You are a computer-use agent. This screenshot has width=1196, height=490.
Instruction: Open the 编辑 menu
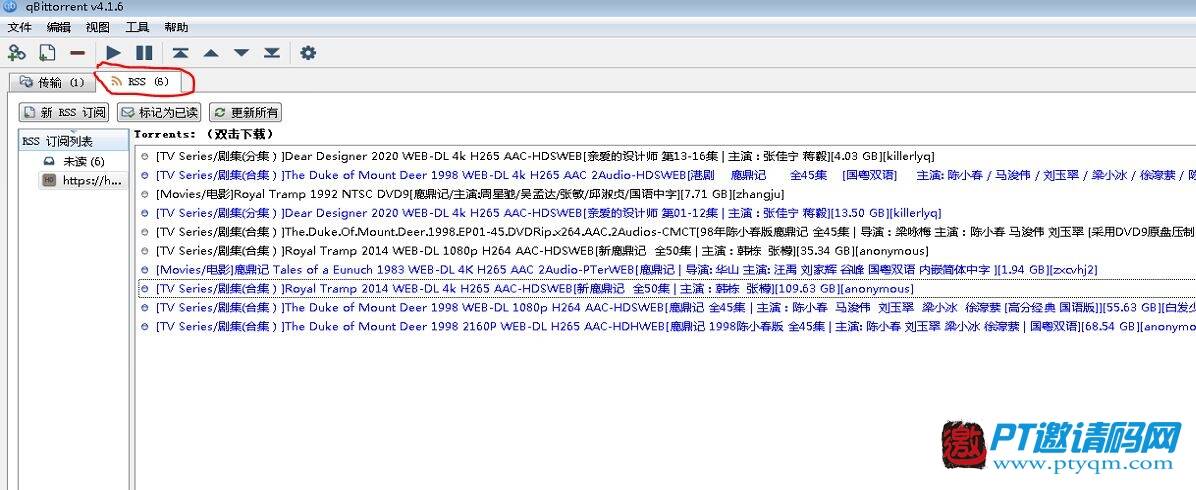59,27
